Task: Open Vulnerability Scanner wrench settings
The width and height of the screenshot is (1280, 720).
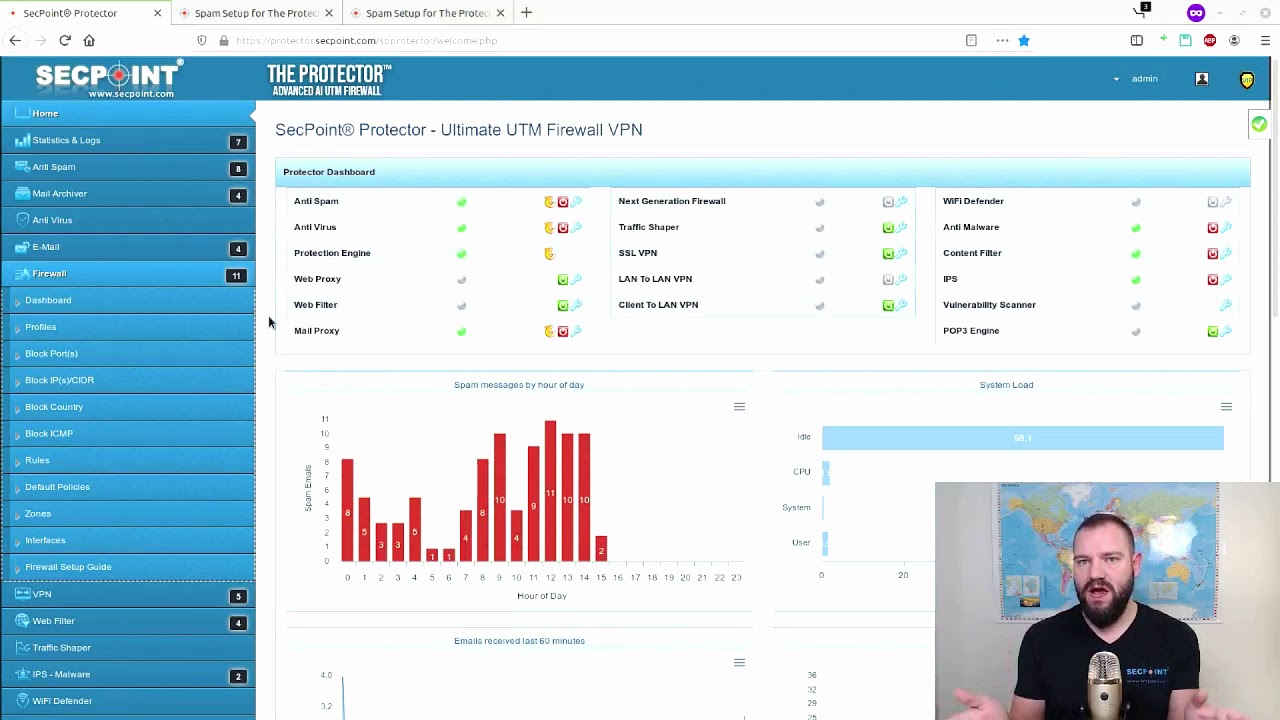Action: tap(1226, 306)
